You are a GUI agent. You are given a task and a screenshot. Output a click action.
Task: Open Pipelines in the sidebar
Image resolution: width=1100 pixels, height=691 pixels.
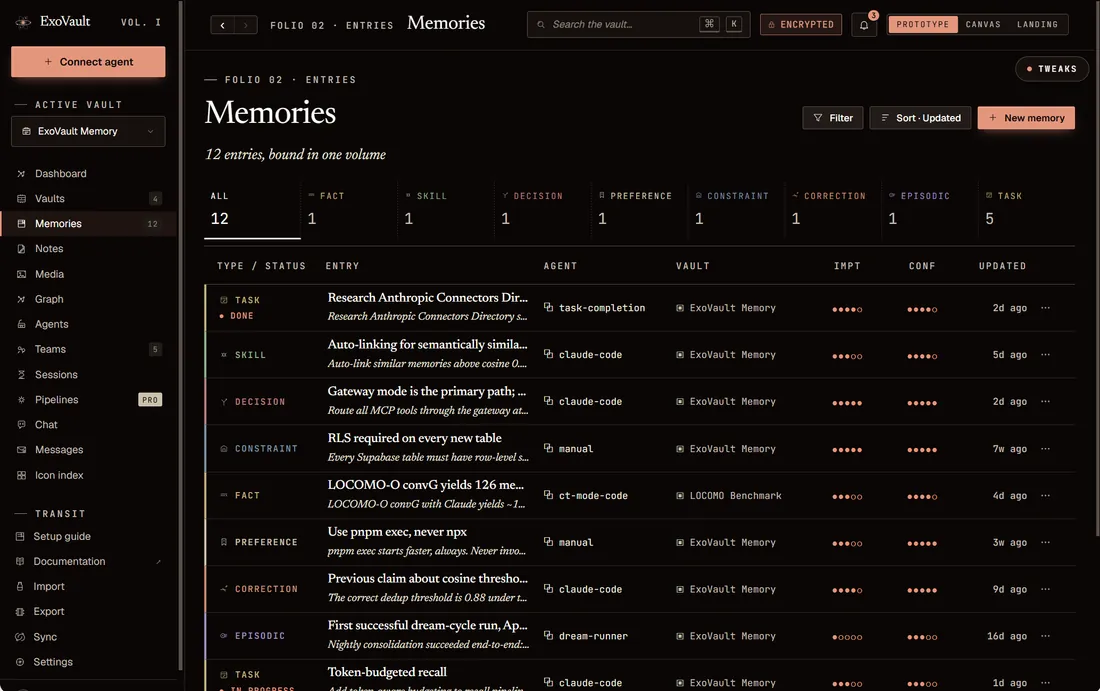pyautogui.click(x=88, y=400)
